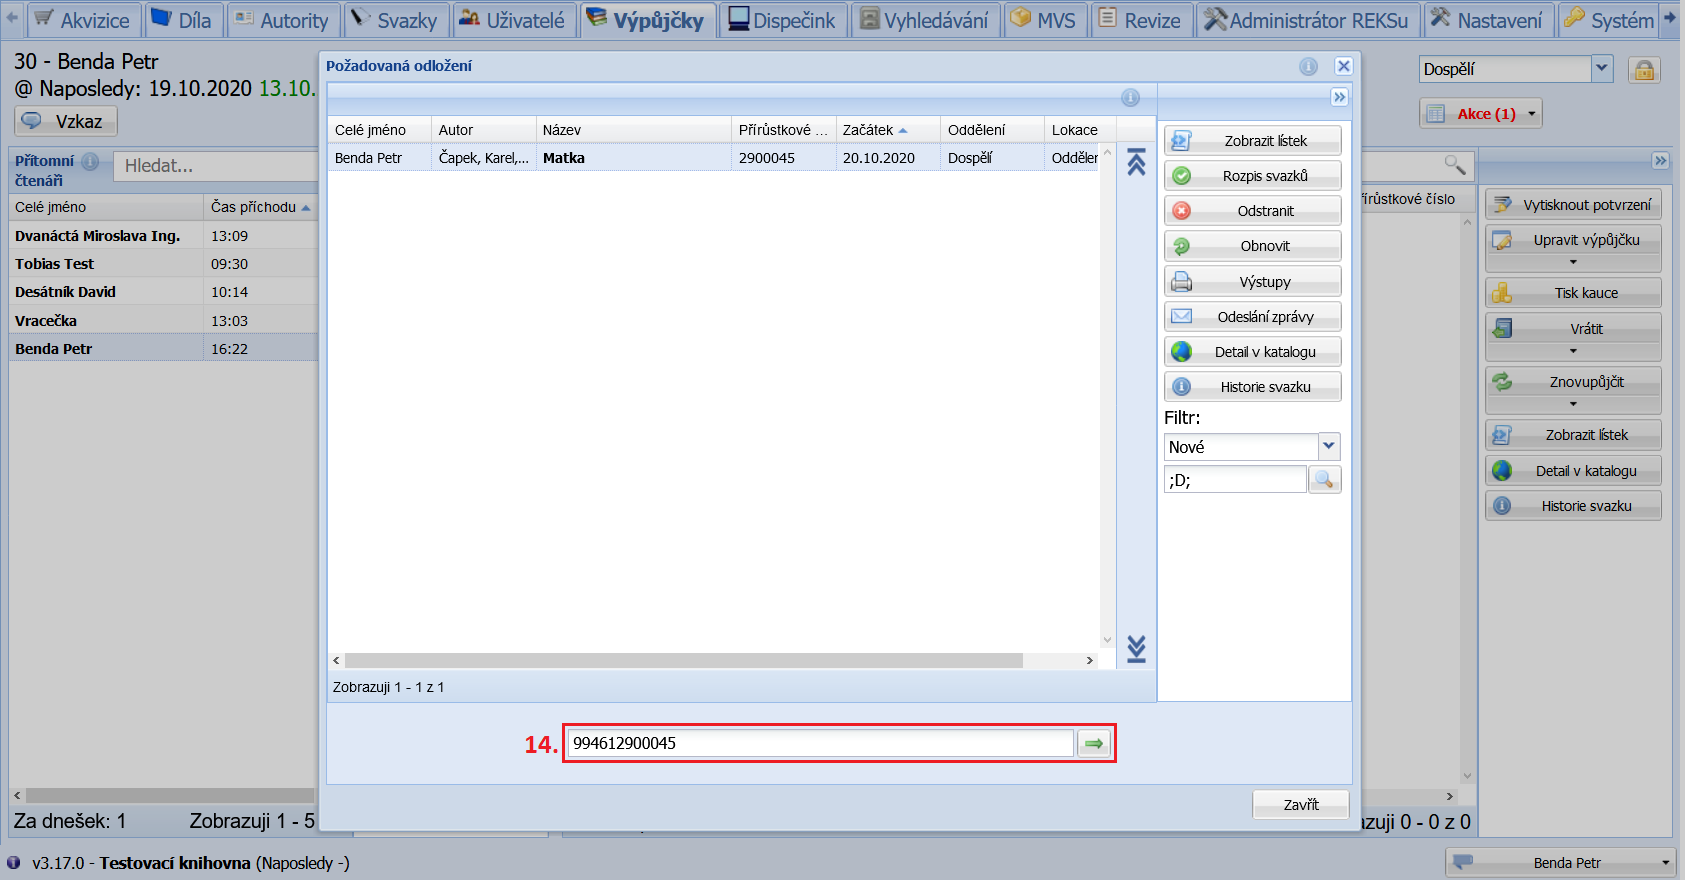This screenshot has width=1685, height=880.
Task: Click Odeslání zprávy button
Action: coord(1252,317)
